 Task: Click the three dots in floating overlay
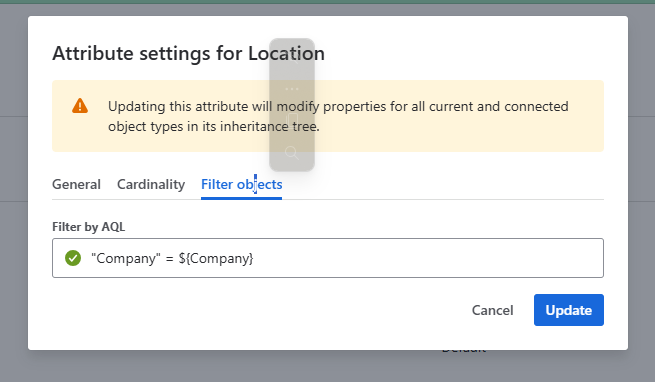tap(292, 89)
